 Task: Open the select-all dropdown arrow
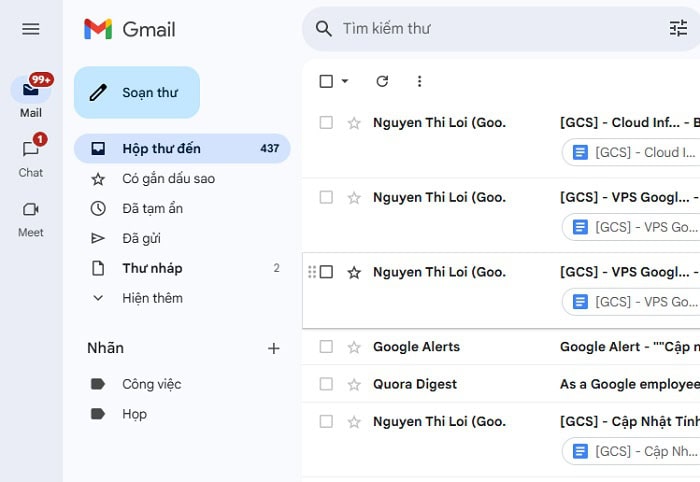pos(345,81)
